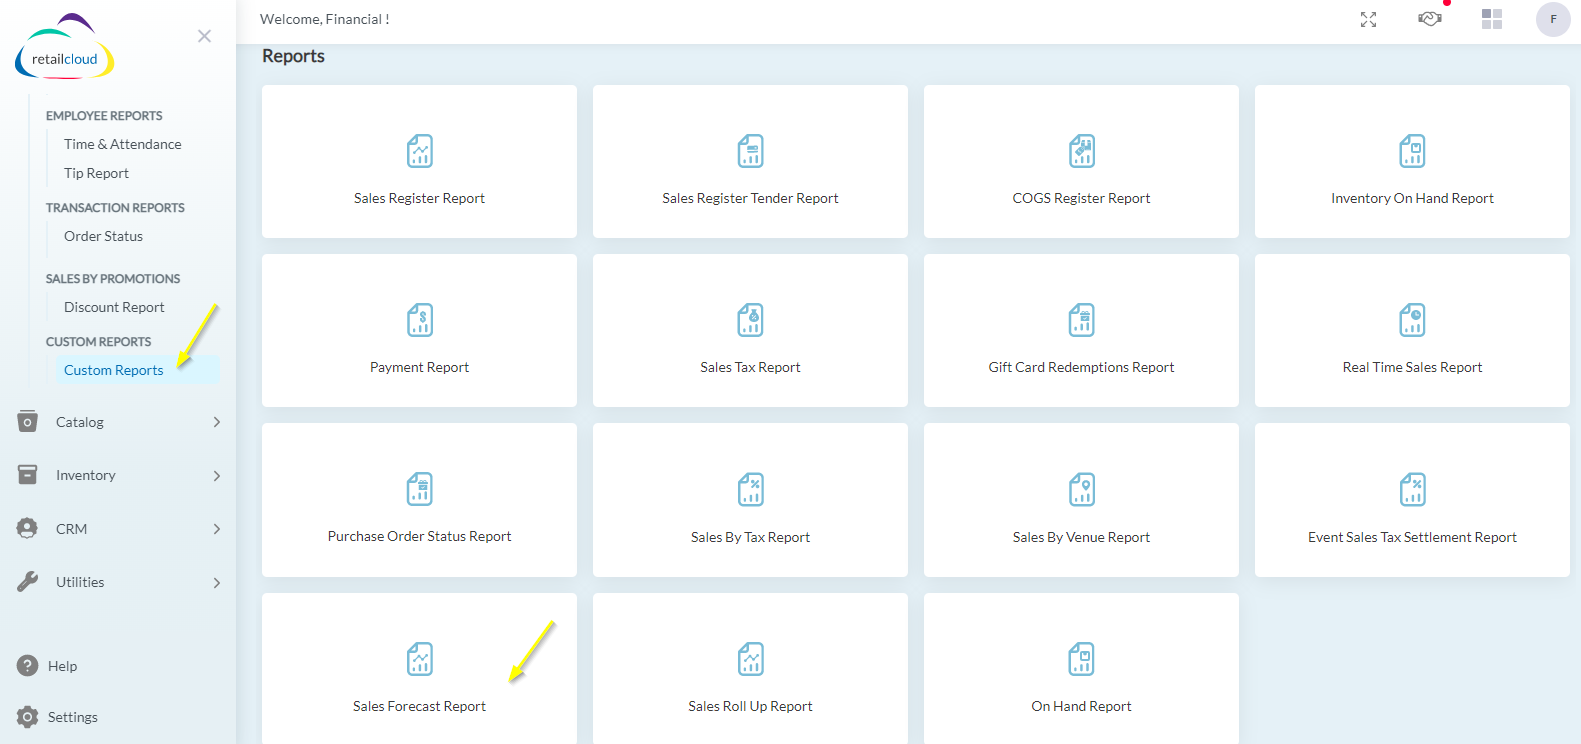The width and height of the screenshot is (1581, 744).
Task: Click the Sales By Venue Report label
Action: click(1081, 537)
